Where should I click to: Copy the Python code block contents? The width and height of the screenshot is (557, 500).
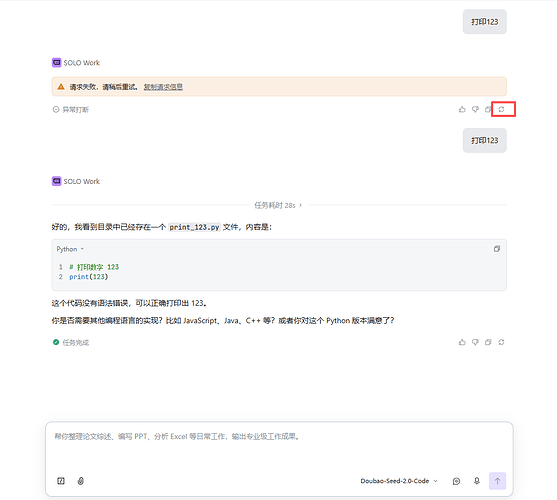(x=497, y=249)
